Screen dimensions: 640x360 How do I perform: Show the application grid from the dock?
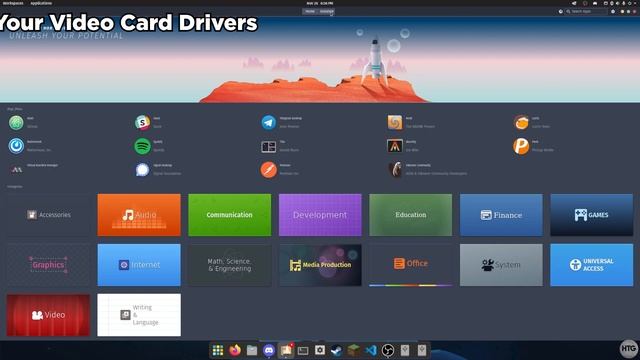point(218,350)
